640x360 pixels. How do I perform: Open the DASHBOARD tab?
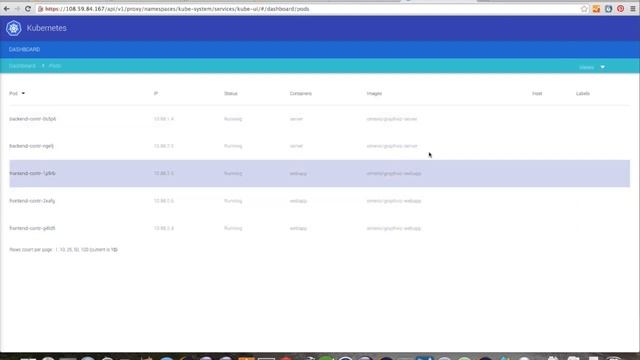[x=24, y=49]
